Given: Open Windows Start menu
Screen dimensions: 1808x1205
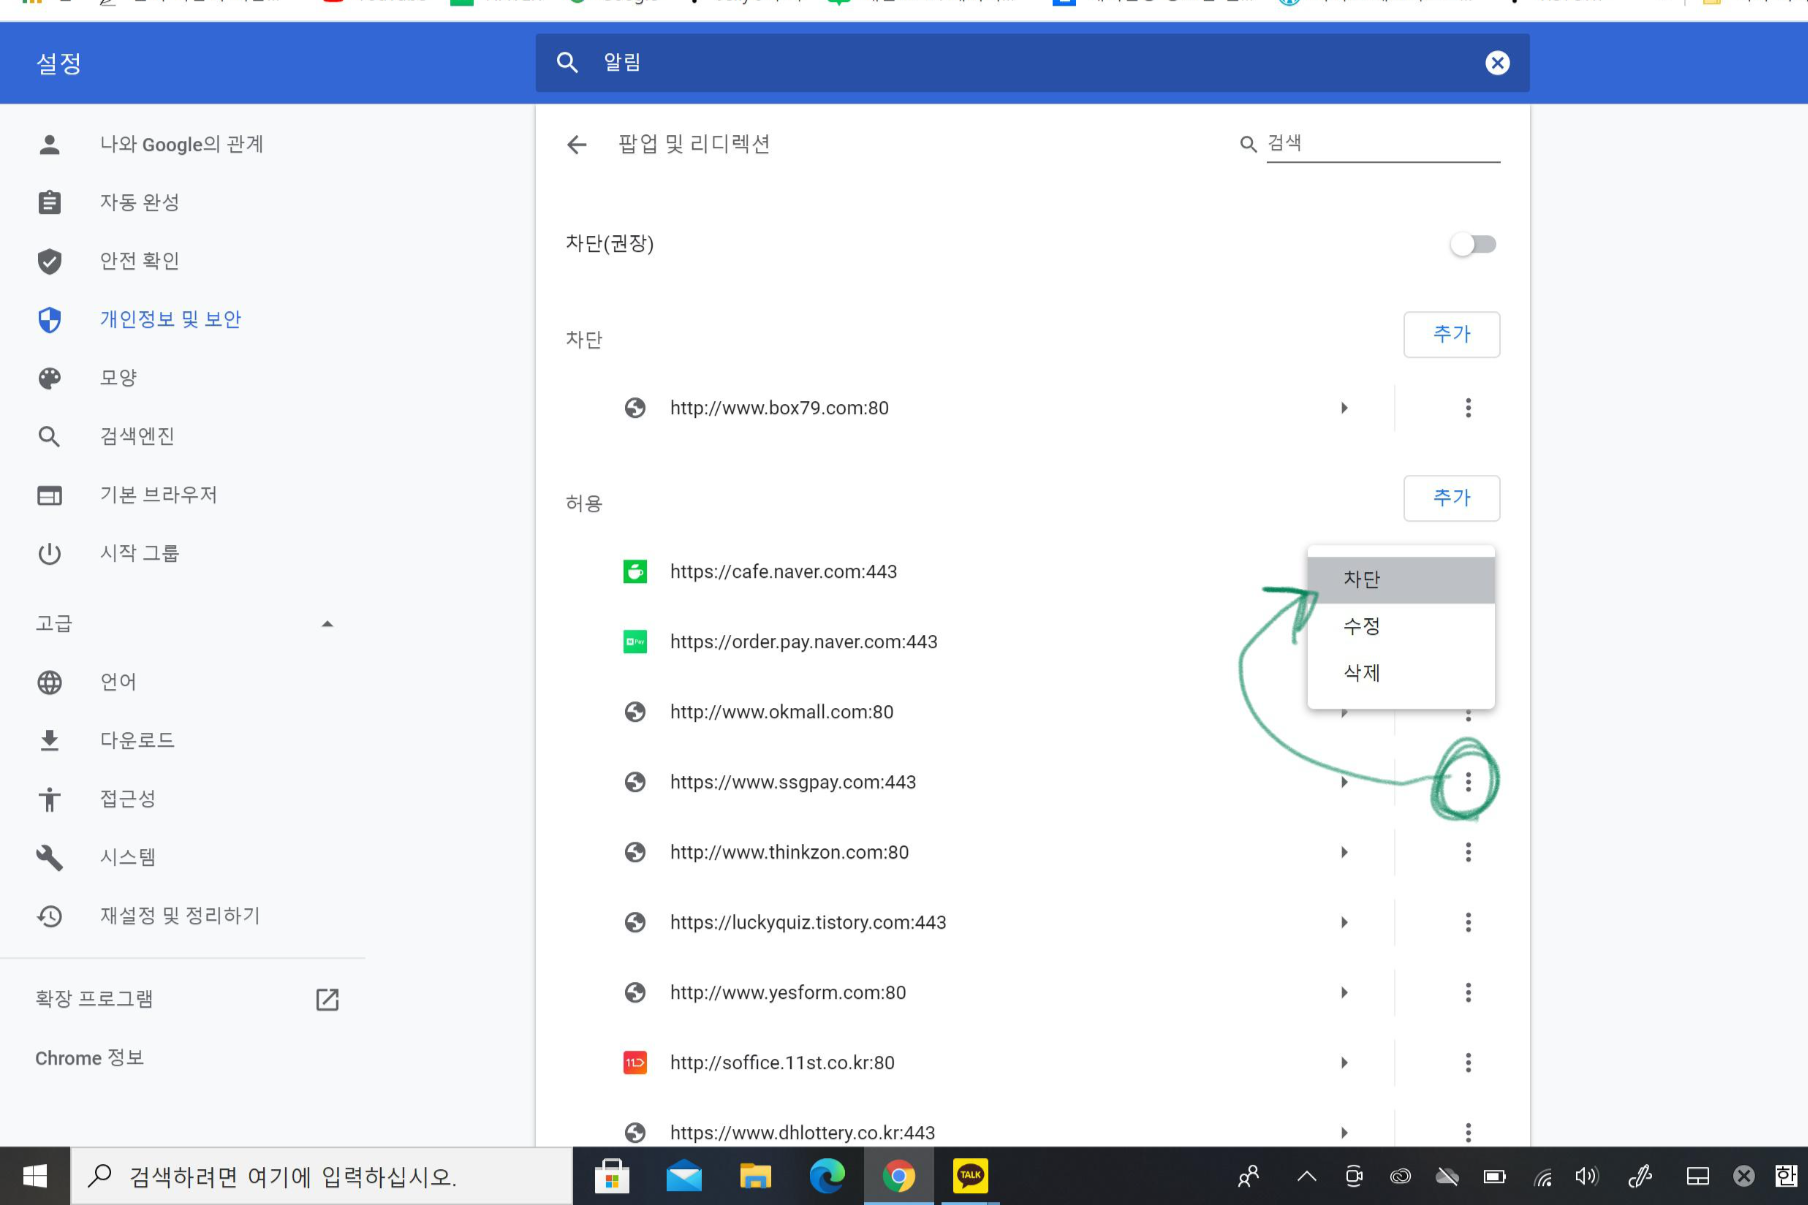Looking at the screenshot, I should pos(35,1176).
